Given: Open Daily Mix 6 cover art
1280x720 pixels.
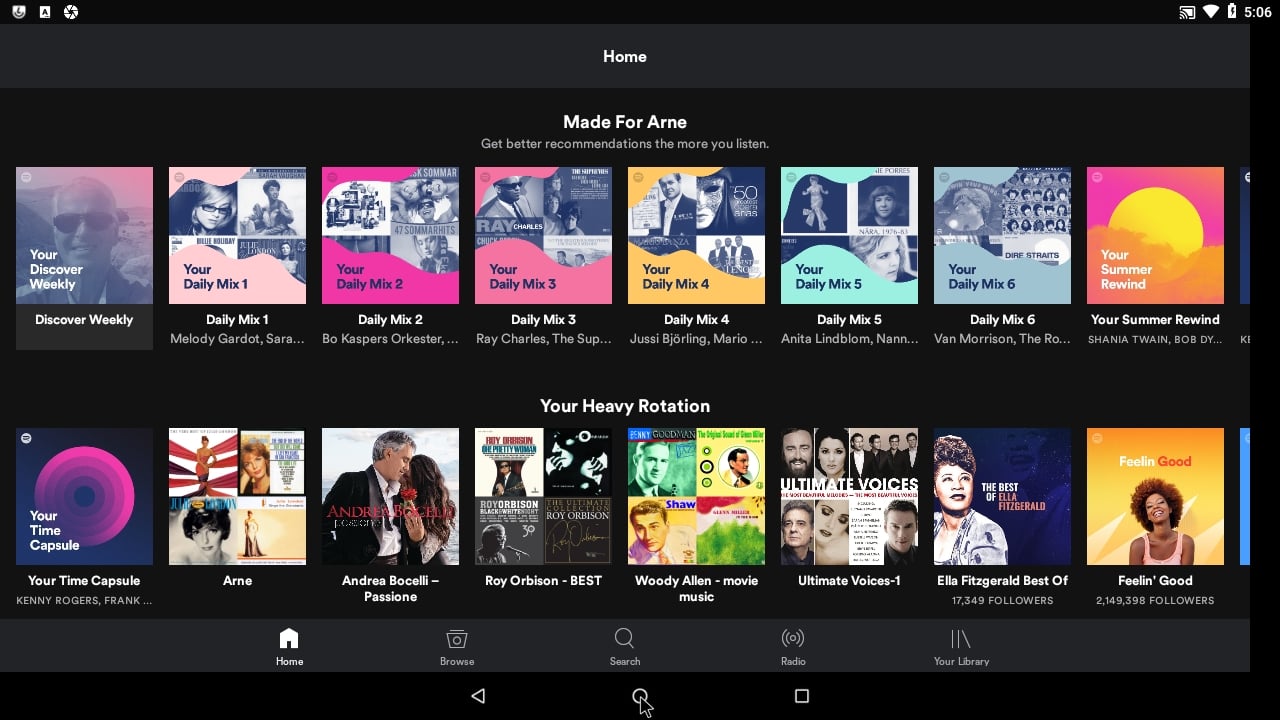Looking at the screenshot, I should pyautogui.click(x=1002, y=235).
